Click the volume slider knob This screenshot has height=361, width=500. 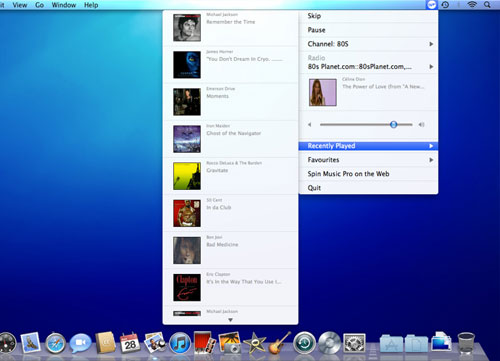[x=394, y=125]
